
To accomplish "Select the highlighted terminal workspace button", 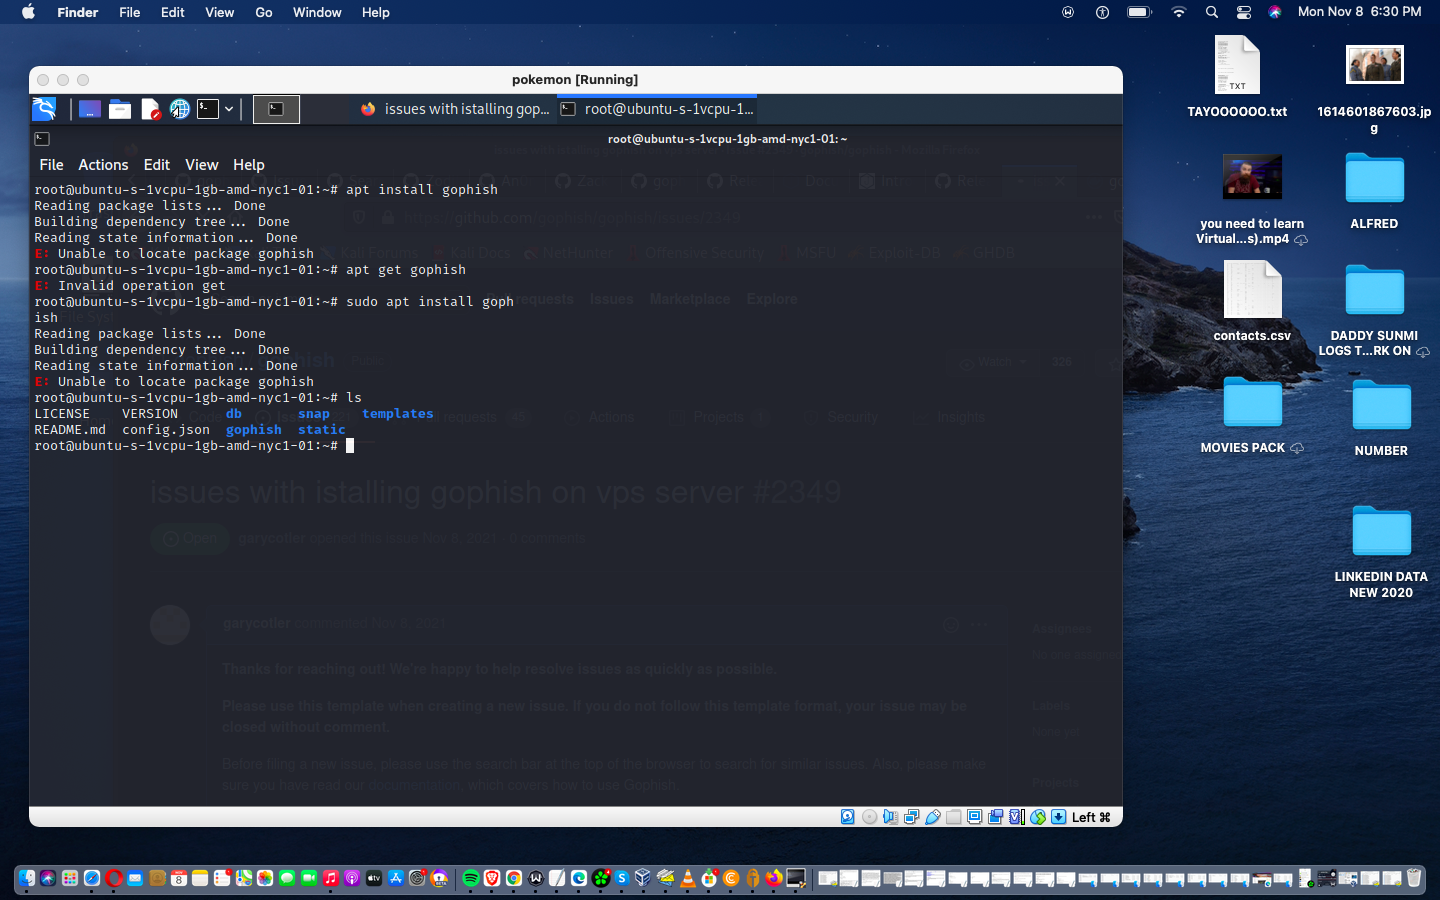I will click(x=276, y=109).
